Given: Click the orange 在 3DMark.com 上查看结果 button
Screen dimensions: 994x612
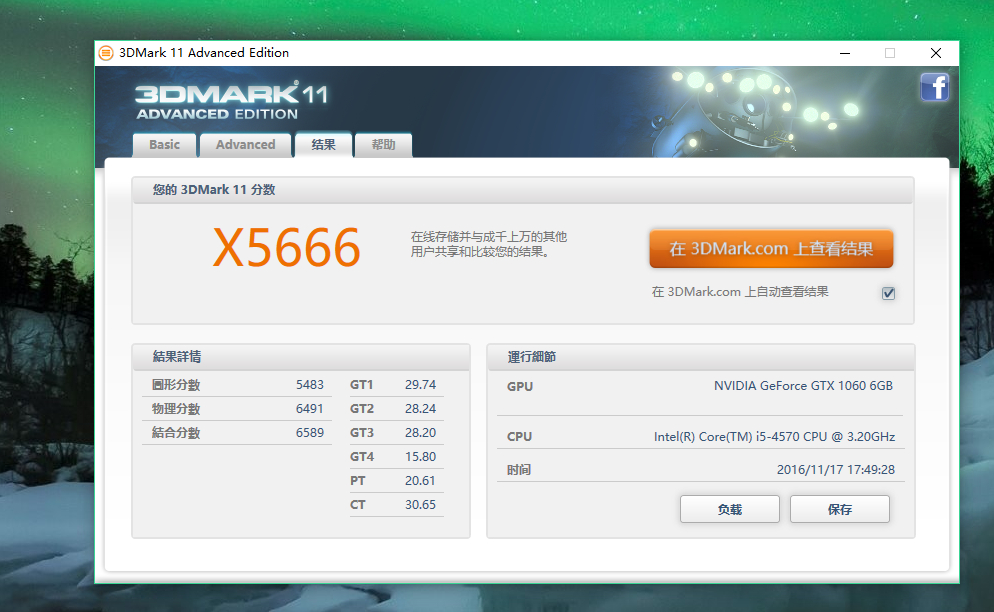Looking at the screenshot, I should pyautogui.click(x=771, y=249).
